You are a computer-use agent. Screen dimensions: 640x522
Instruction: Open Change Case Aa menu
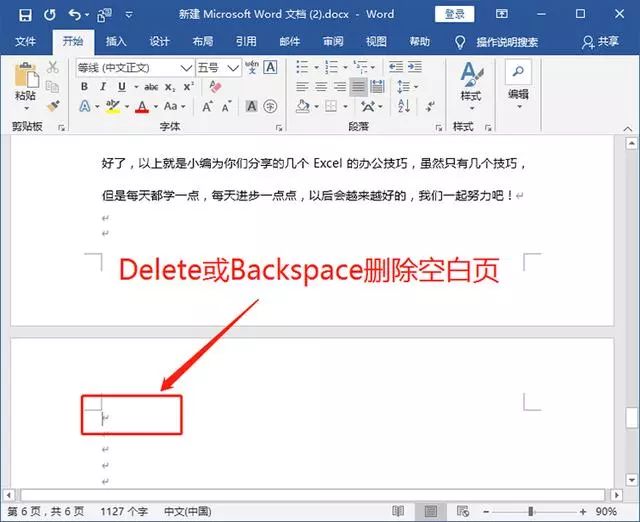(x=174, y=106)
